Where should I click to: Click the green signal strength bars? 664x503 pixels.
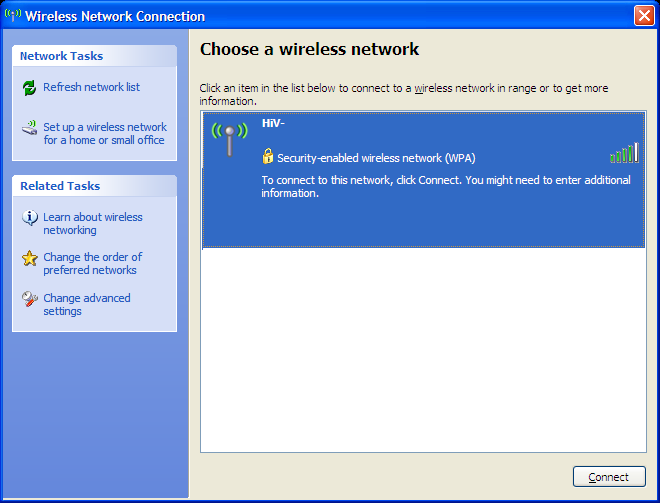624,153
